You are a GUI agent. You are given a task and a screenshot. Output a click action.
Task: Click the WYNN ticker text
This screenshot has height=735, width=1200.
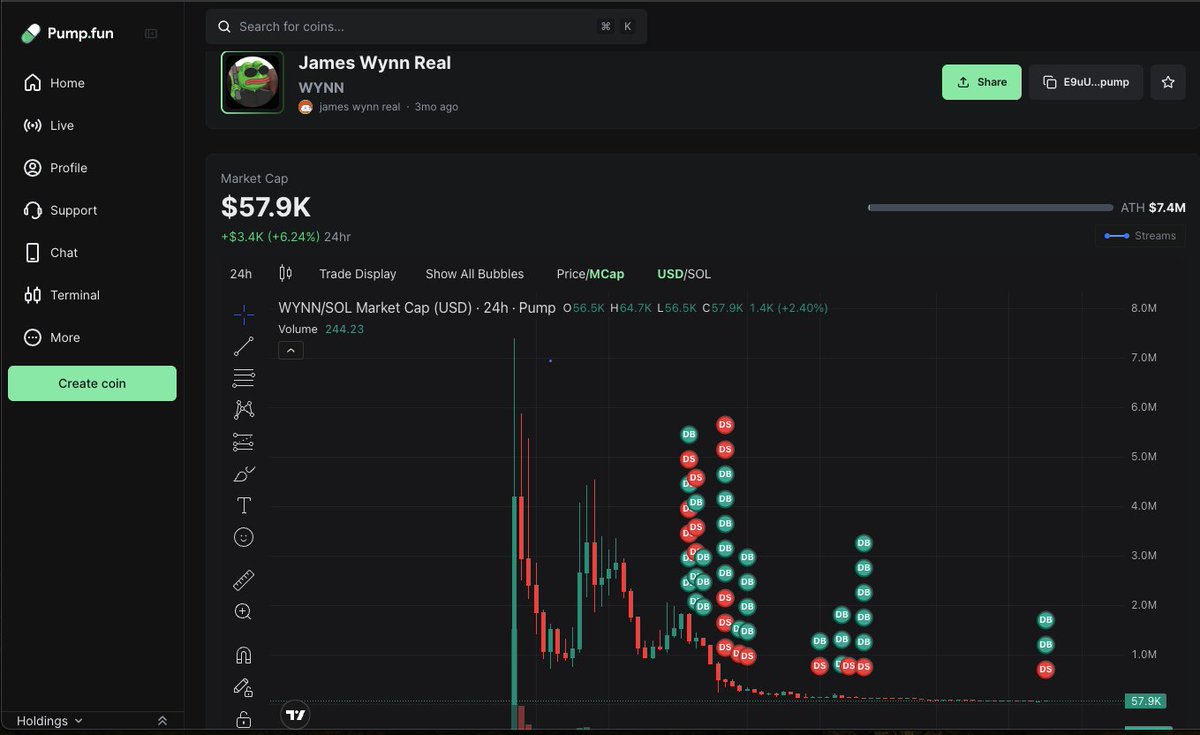321,87
